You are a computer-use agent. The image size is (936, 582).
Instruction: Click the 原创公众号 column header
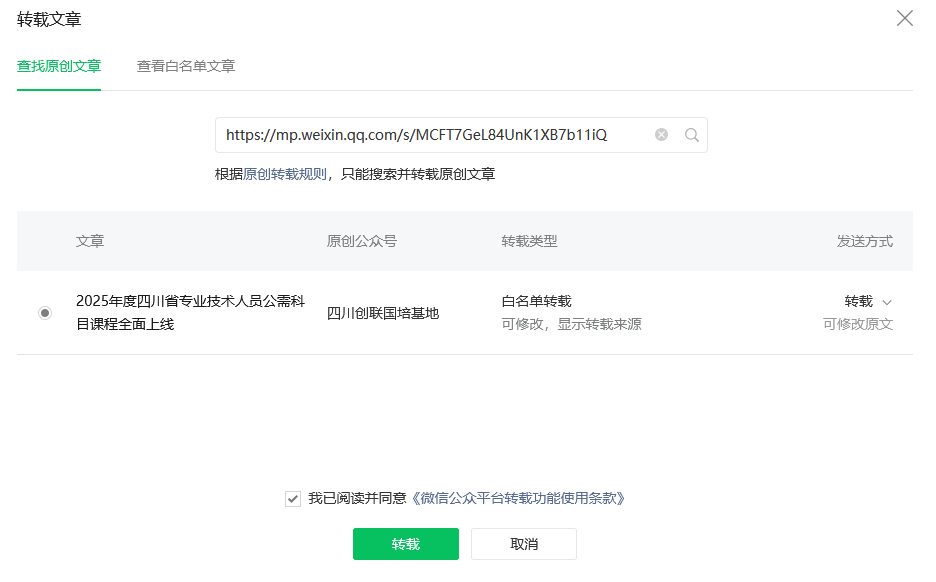pos(361,241)
